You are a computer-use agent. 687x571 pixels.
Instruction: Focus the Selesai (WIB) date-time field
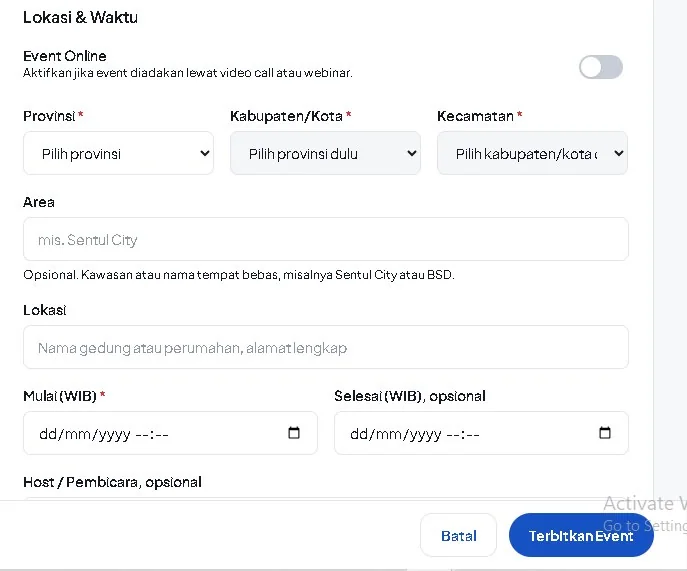[x=481, y=433]
